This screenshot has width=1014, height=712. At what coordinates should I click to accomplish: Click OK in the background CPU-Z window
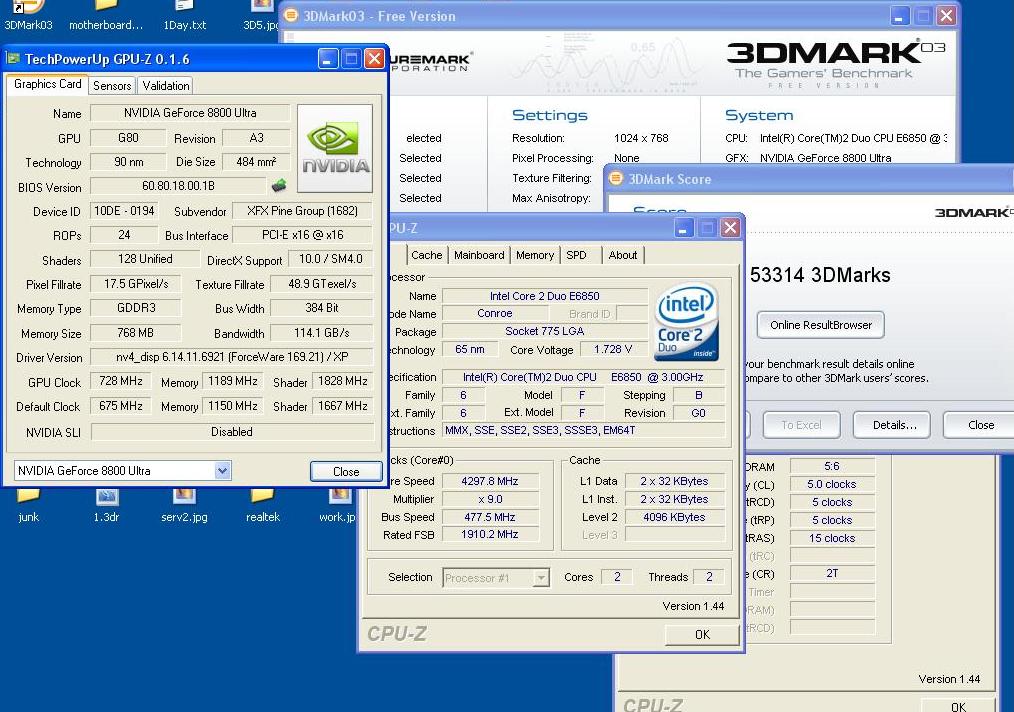tap(958, 706)
